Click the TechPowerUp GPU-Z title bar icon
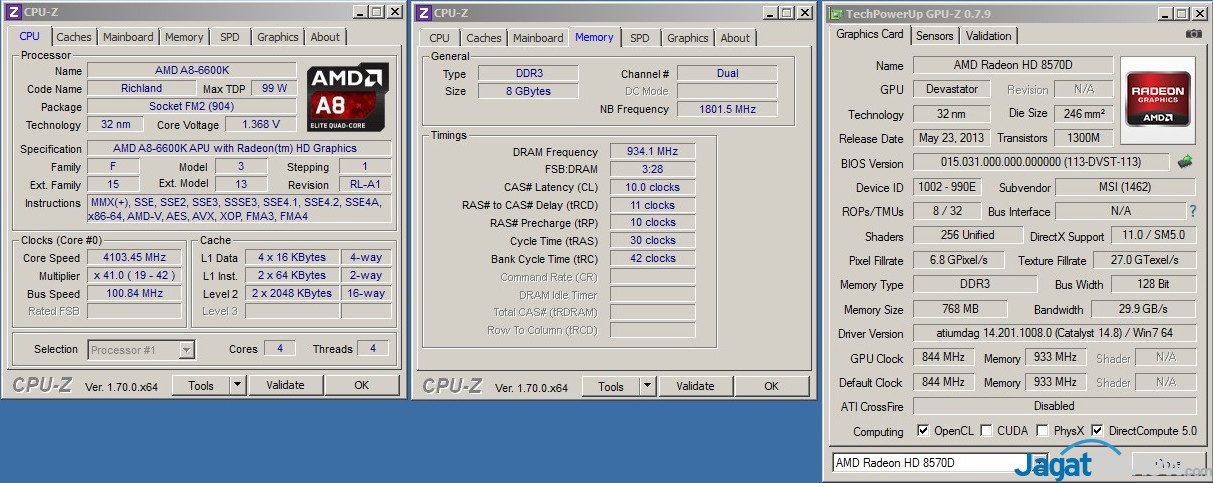The height and width of the screenshot is (483, 1213). 834,13
